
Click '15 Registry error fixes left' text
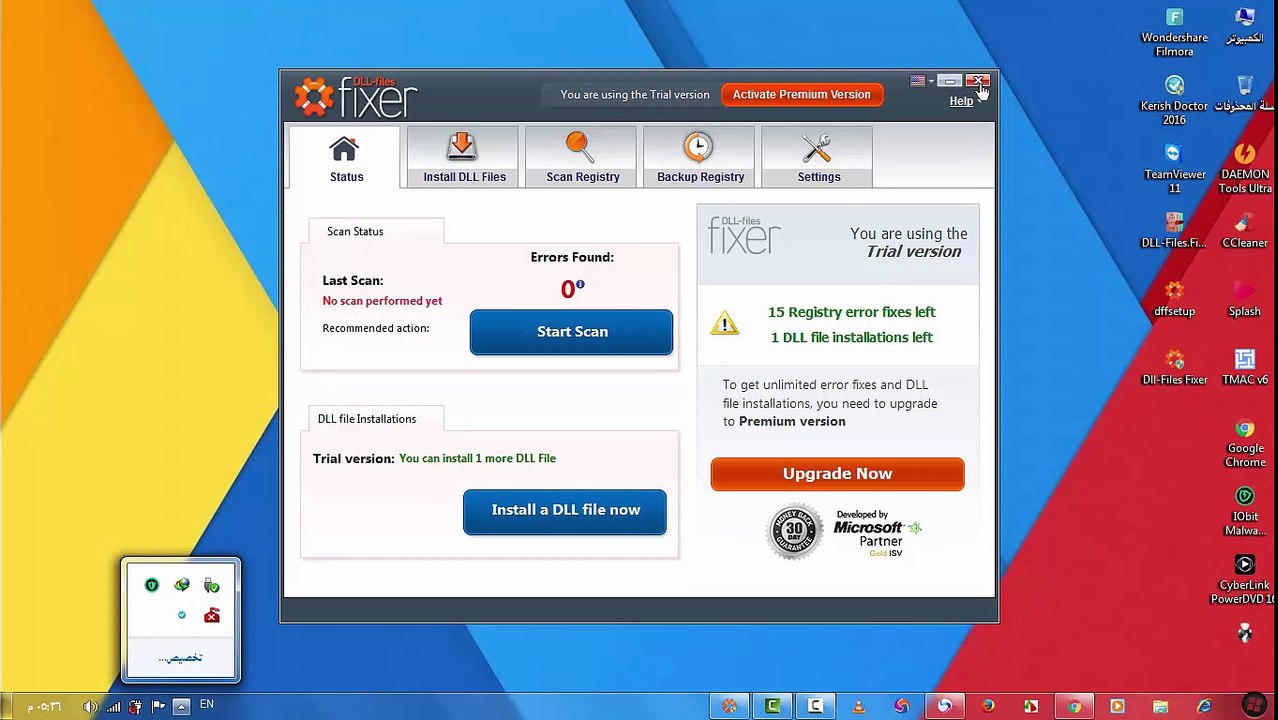[x=851, y=312]
